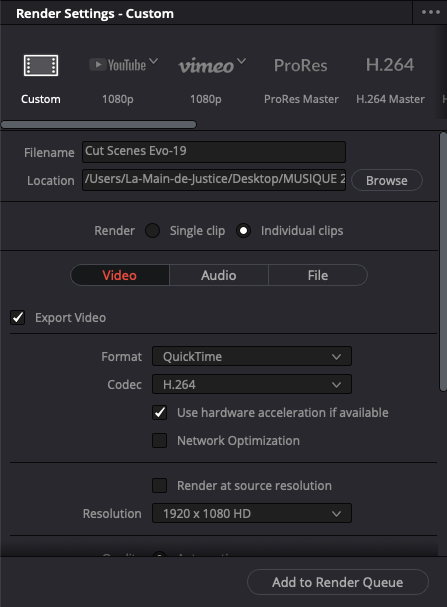Click the Custom preset label
This screenshot has height=607, width=447.
pyautogui.click(x=41, y=99)
